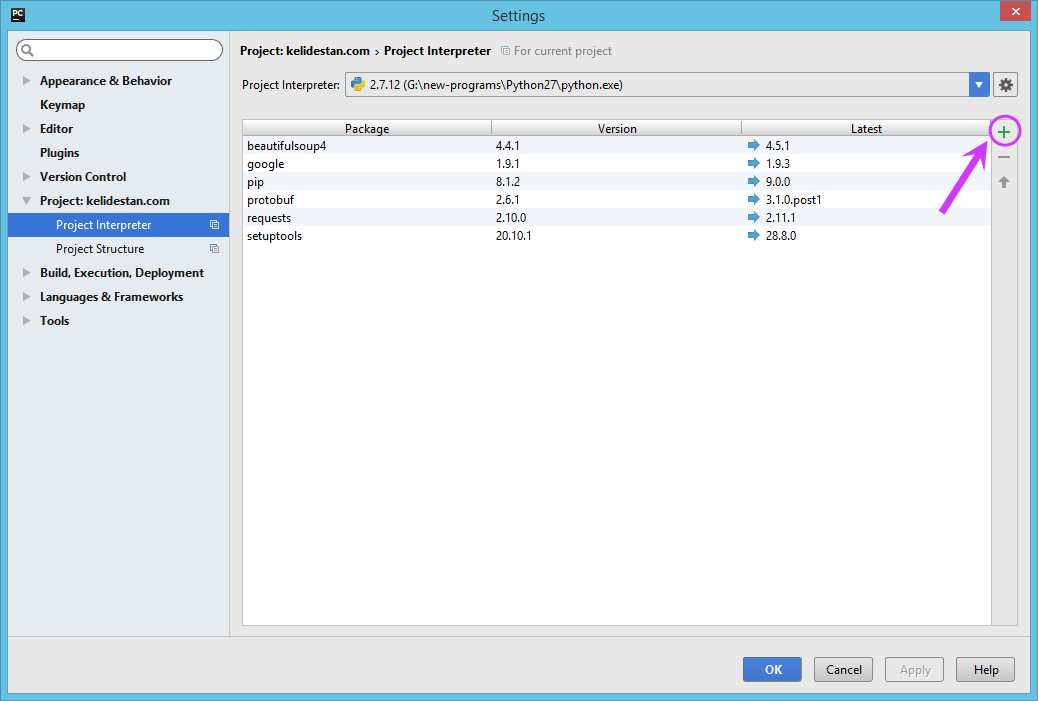Expand Appearance & Behavior arrow
1038x701 pixels.
pos(26,81)
